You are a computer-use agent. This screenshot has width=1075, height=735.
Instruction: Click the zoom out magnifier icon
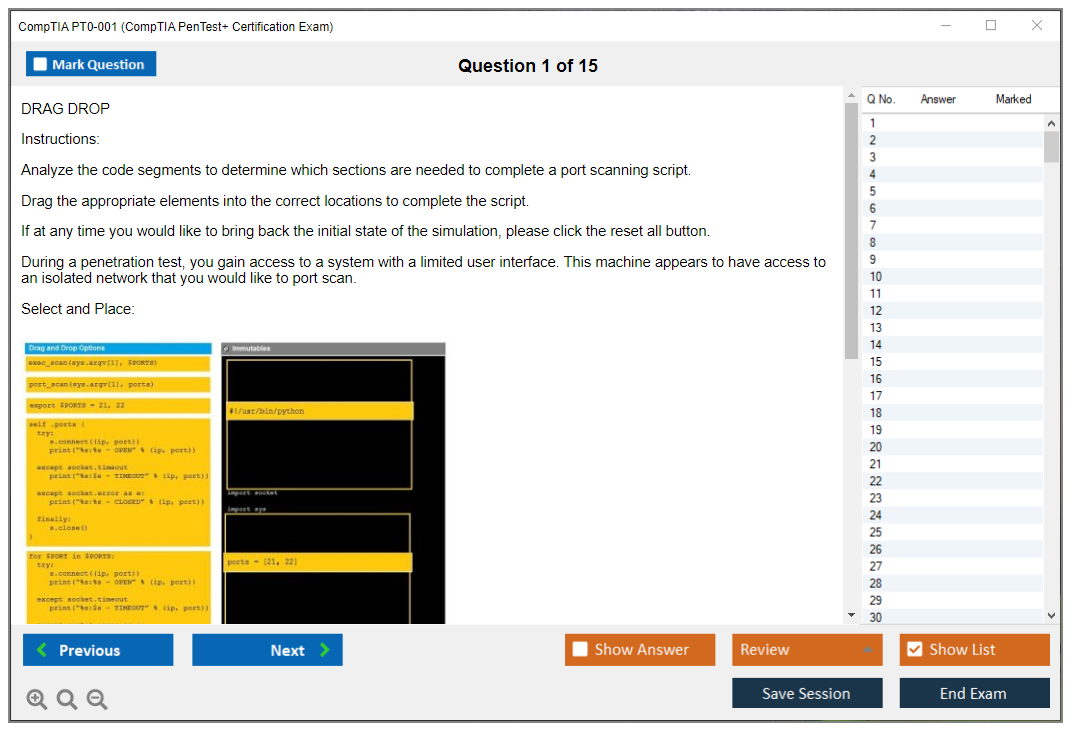97,700
